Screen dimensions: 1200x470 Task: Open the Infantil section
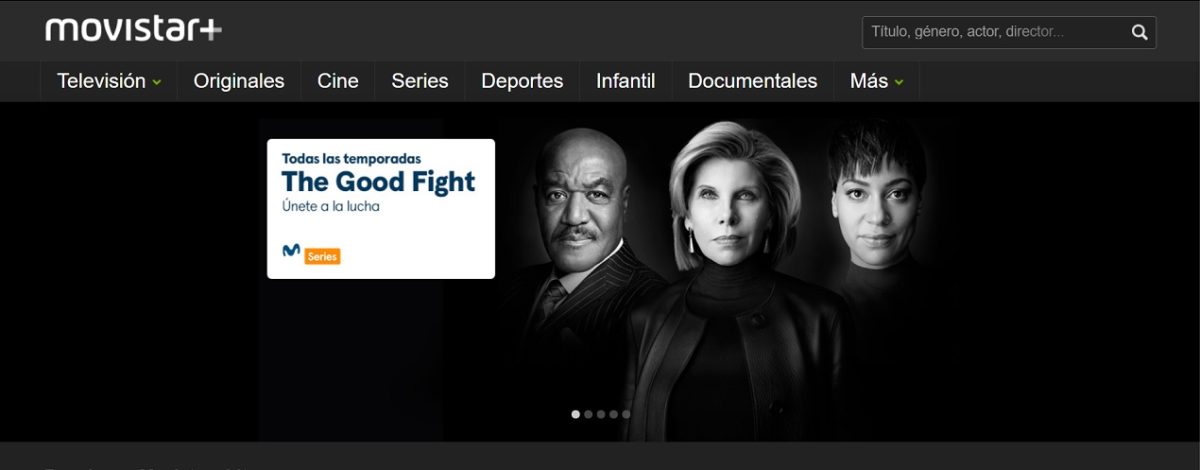point(626,81)
